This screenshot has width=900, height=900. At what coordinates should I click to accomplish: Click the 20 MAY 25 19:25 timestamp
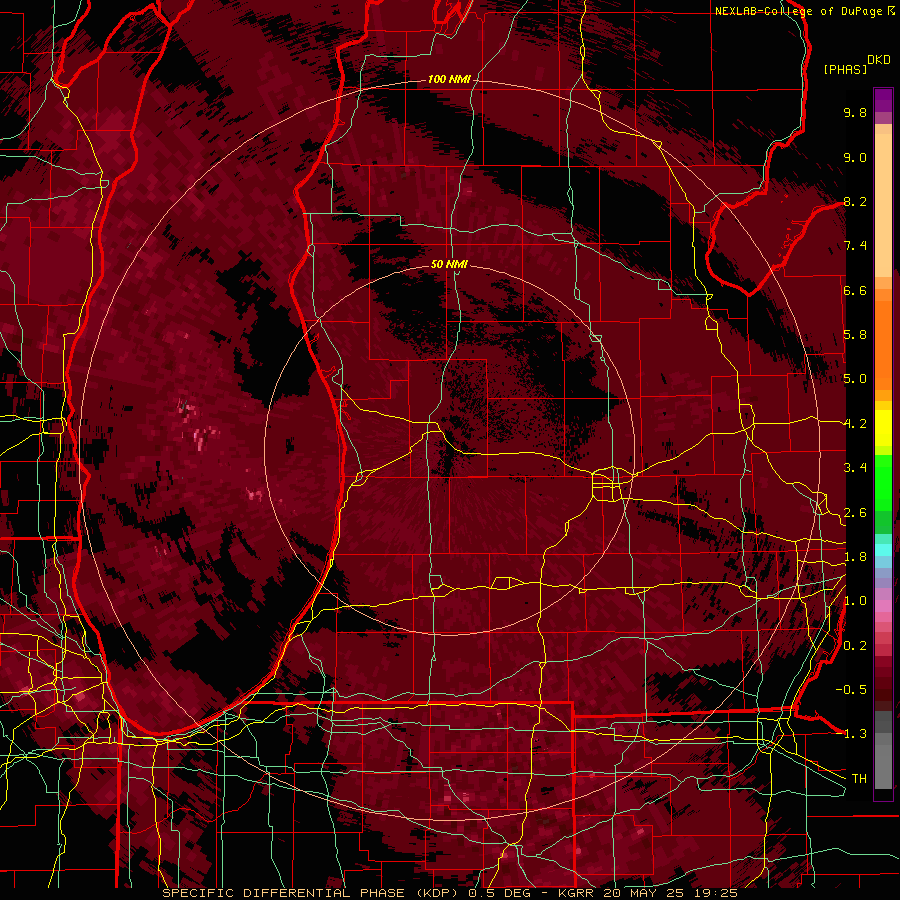click(x=669, y=893)
